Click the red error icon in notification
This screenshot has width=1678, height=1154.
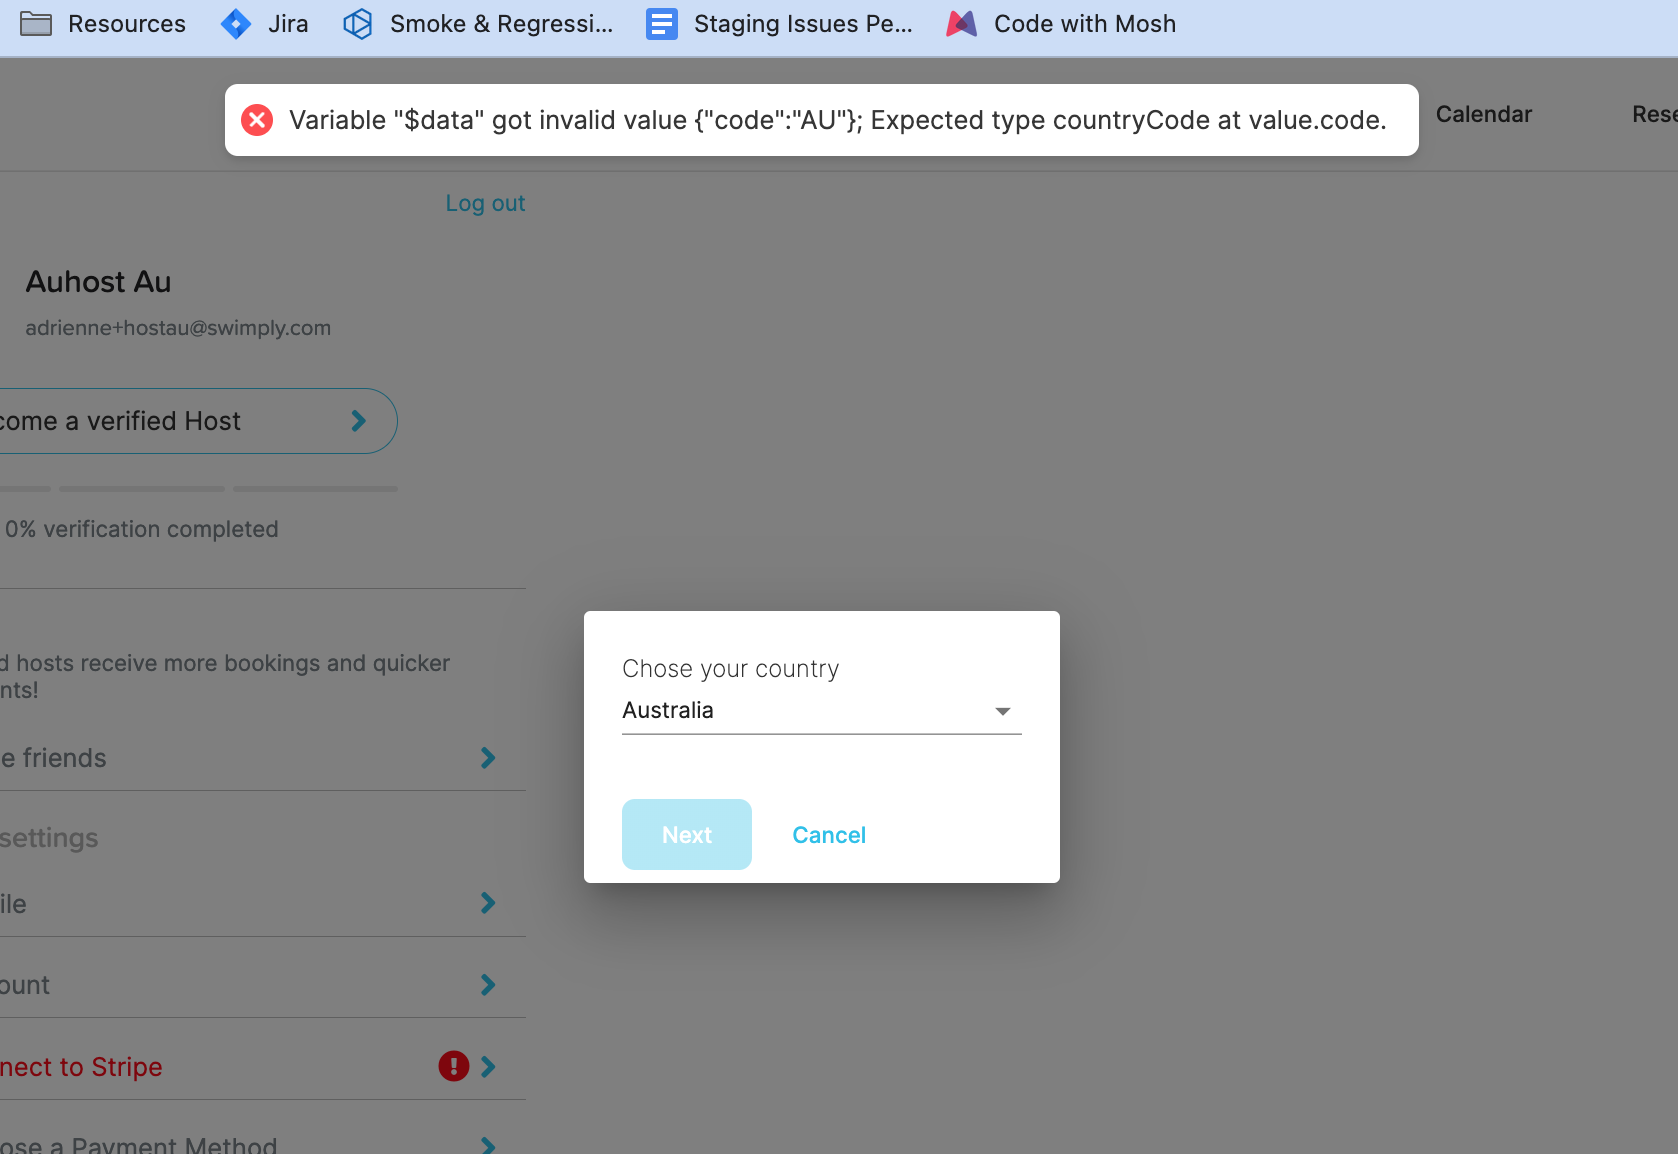(257, 120)
